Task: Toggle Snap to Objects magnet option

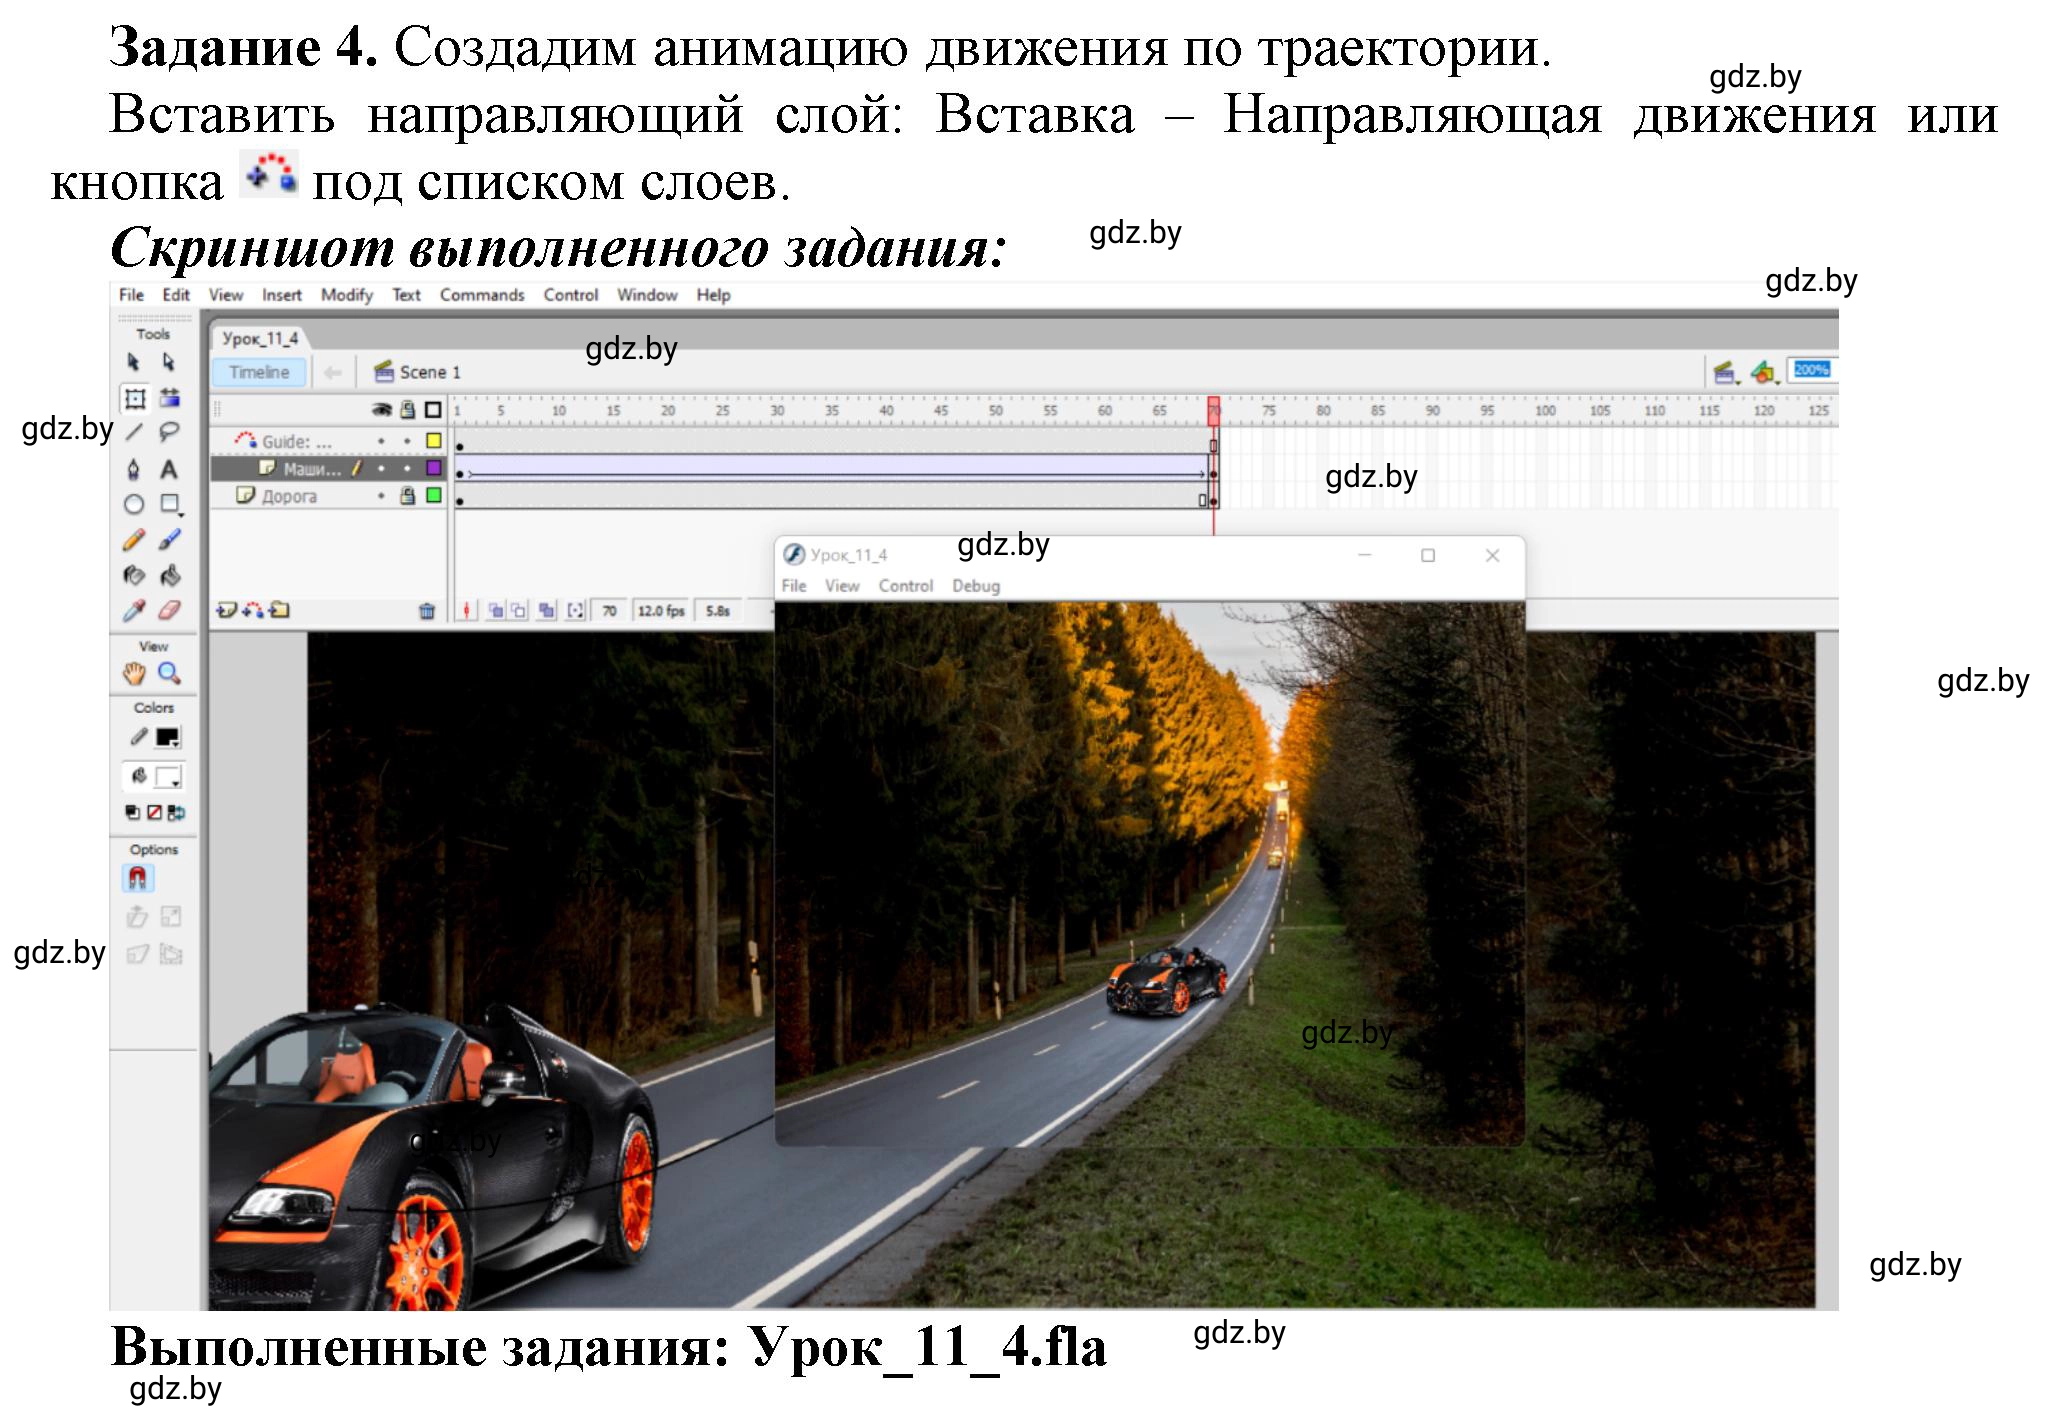Action: 138,879
